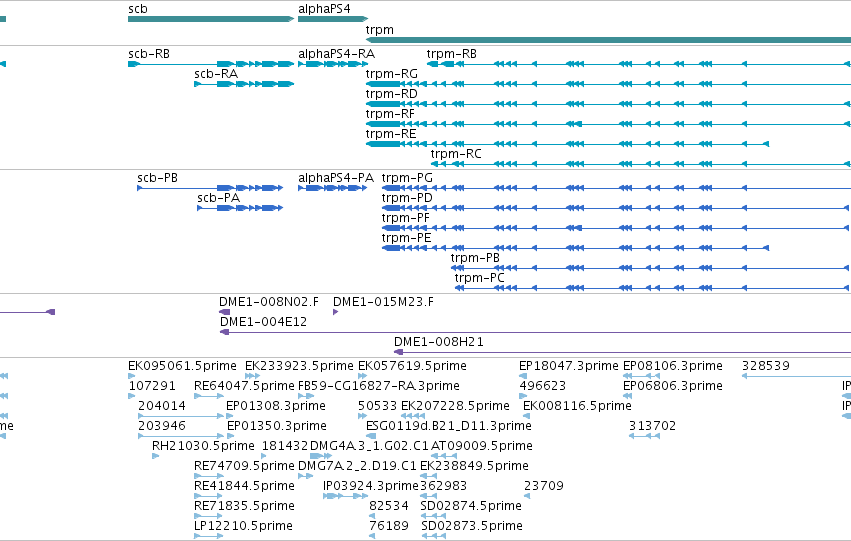Select feature 204014 label
The image size is (851, 541).
tap(162, 406)
